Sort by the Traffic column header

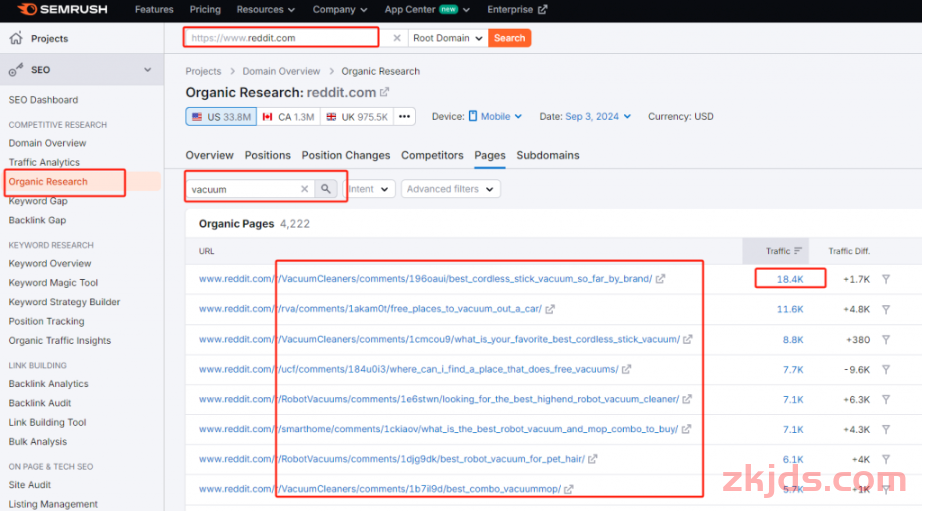(x=783, y=251)
